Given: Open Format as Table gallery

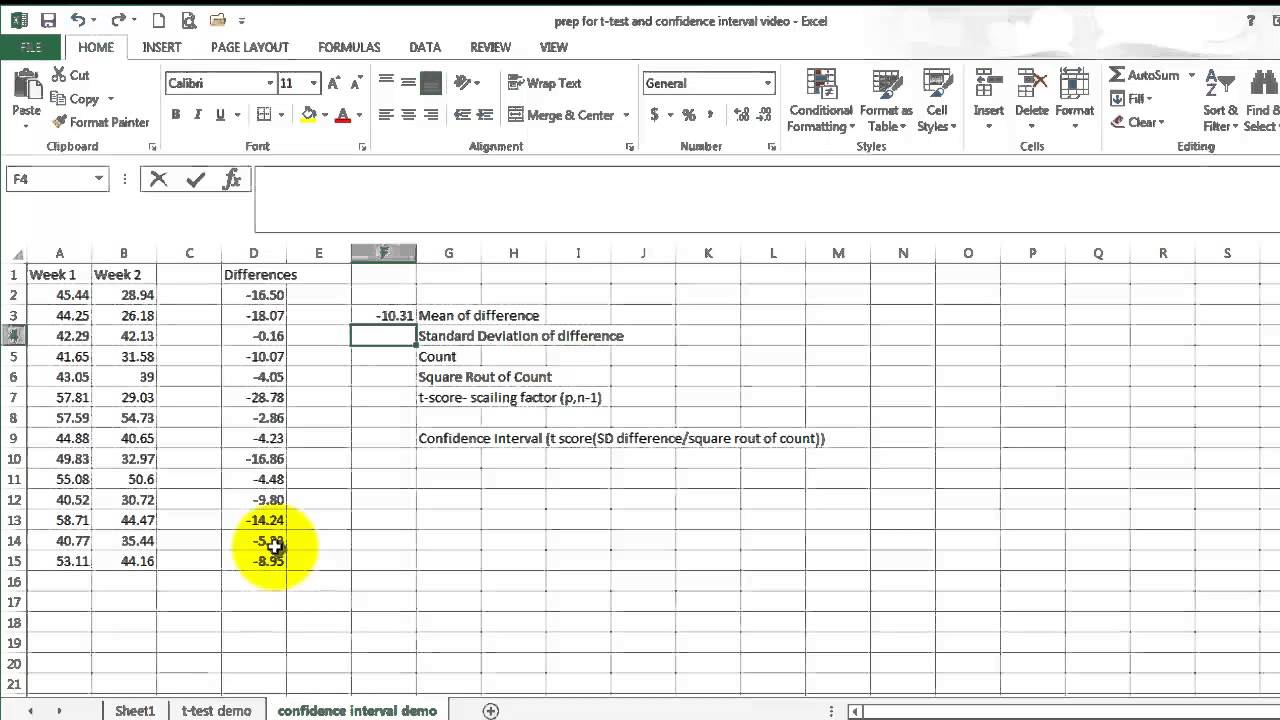Looking at the screenshot, I should click(886, 101).
